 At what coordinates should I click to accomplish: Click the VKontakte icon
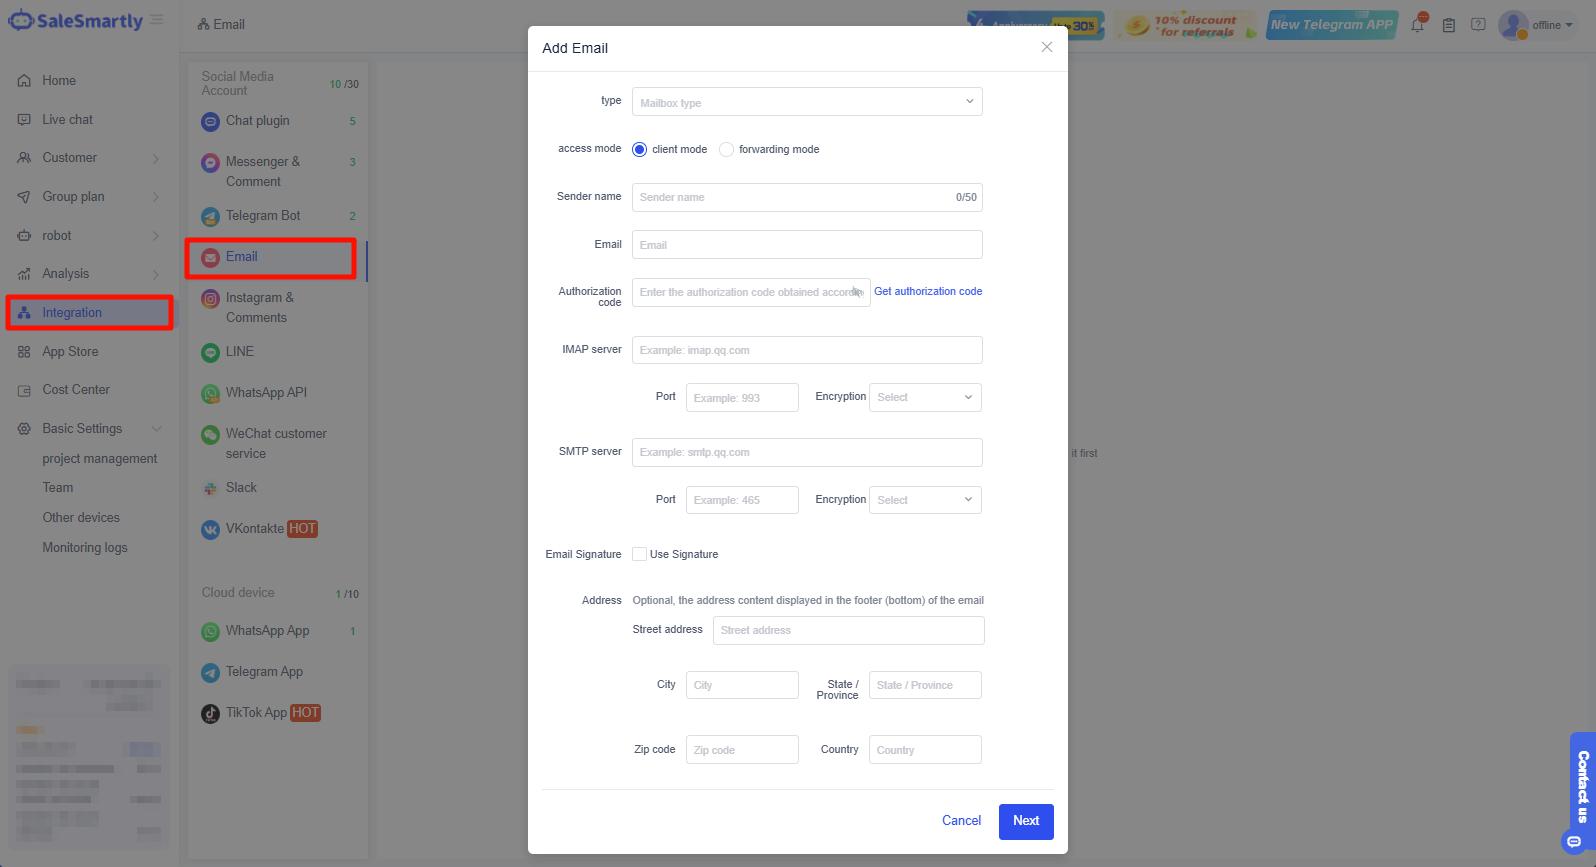pyautogui.click(x=210, y=529)
